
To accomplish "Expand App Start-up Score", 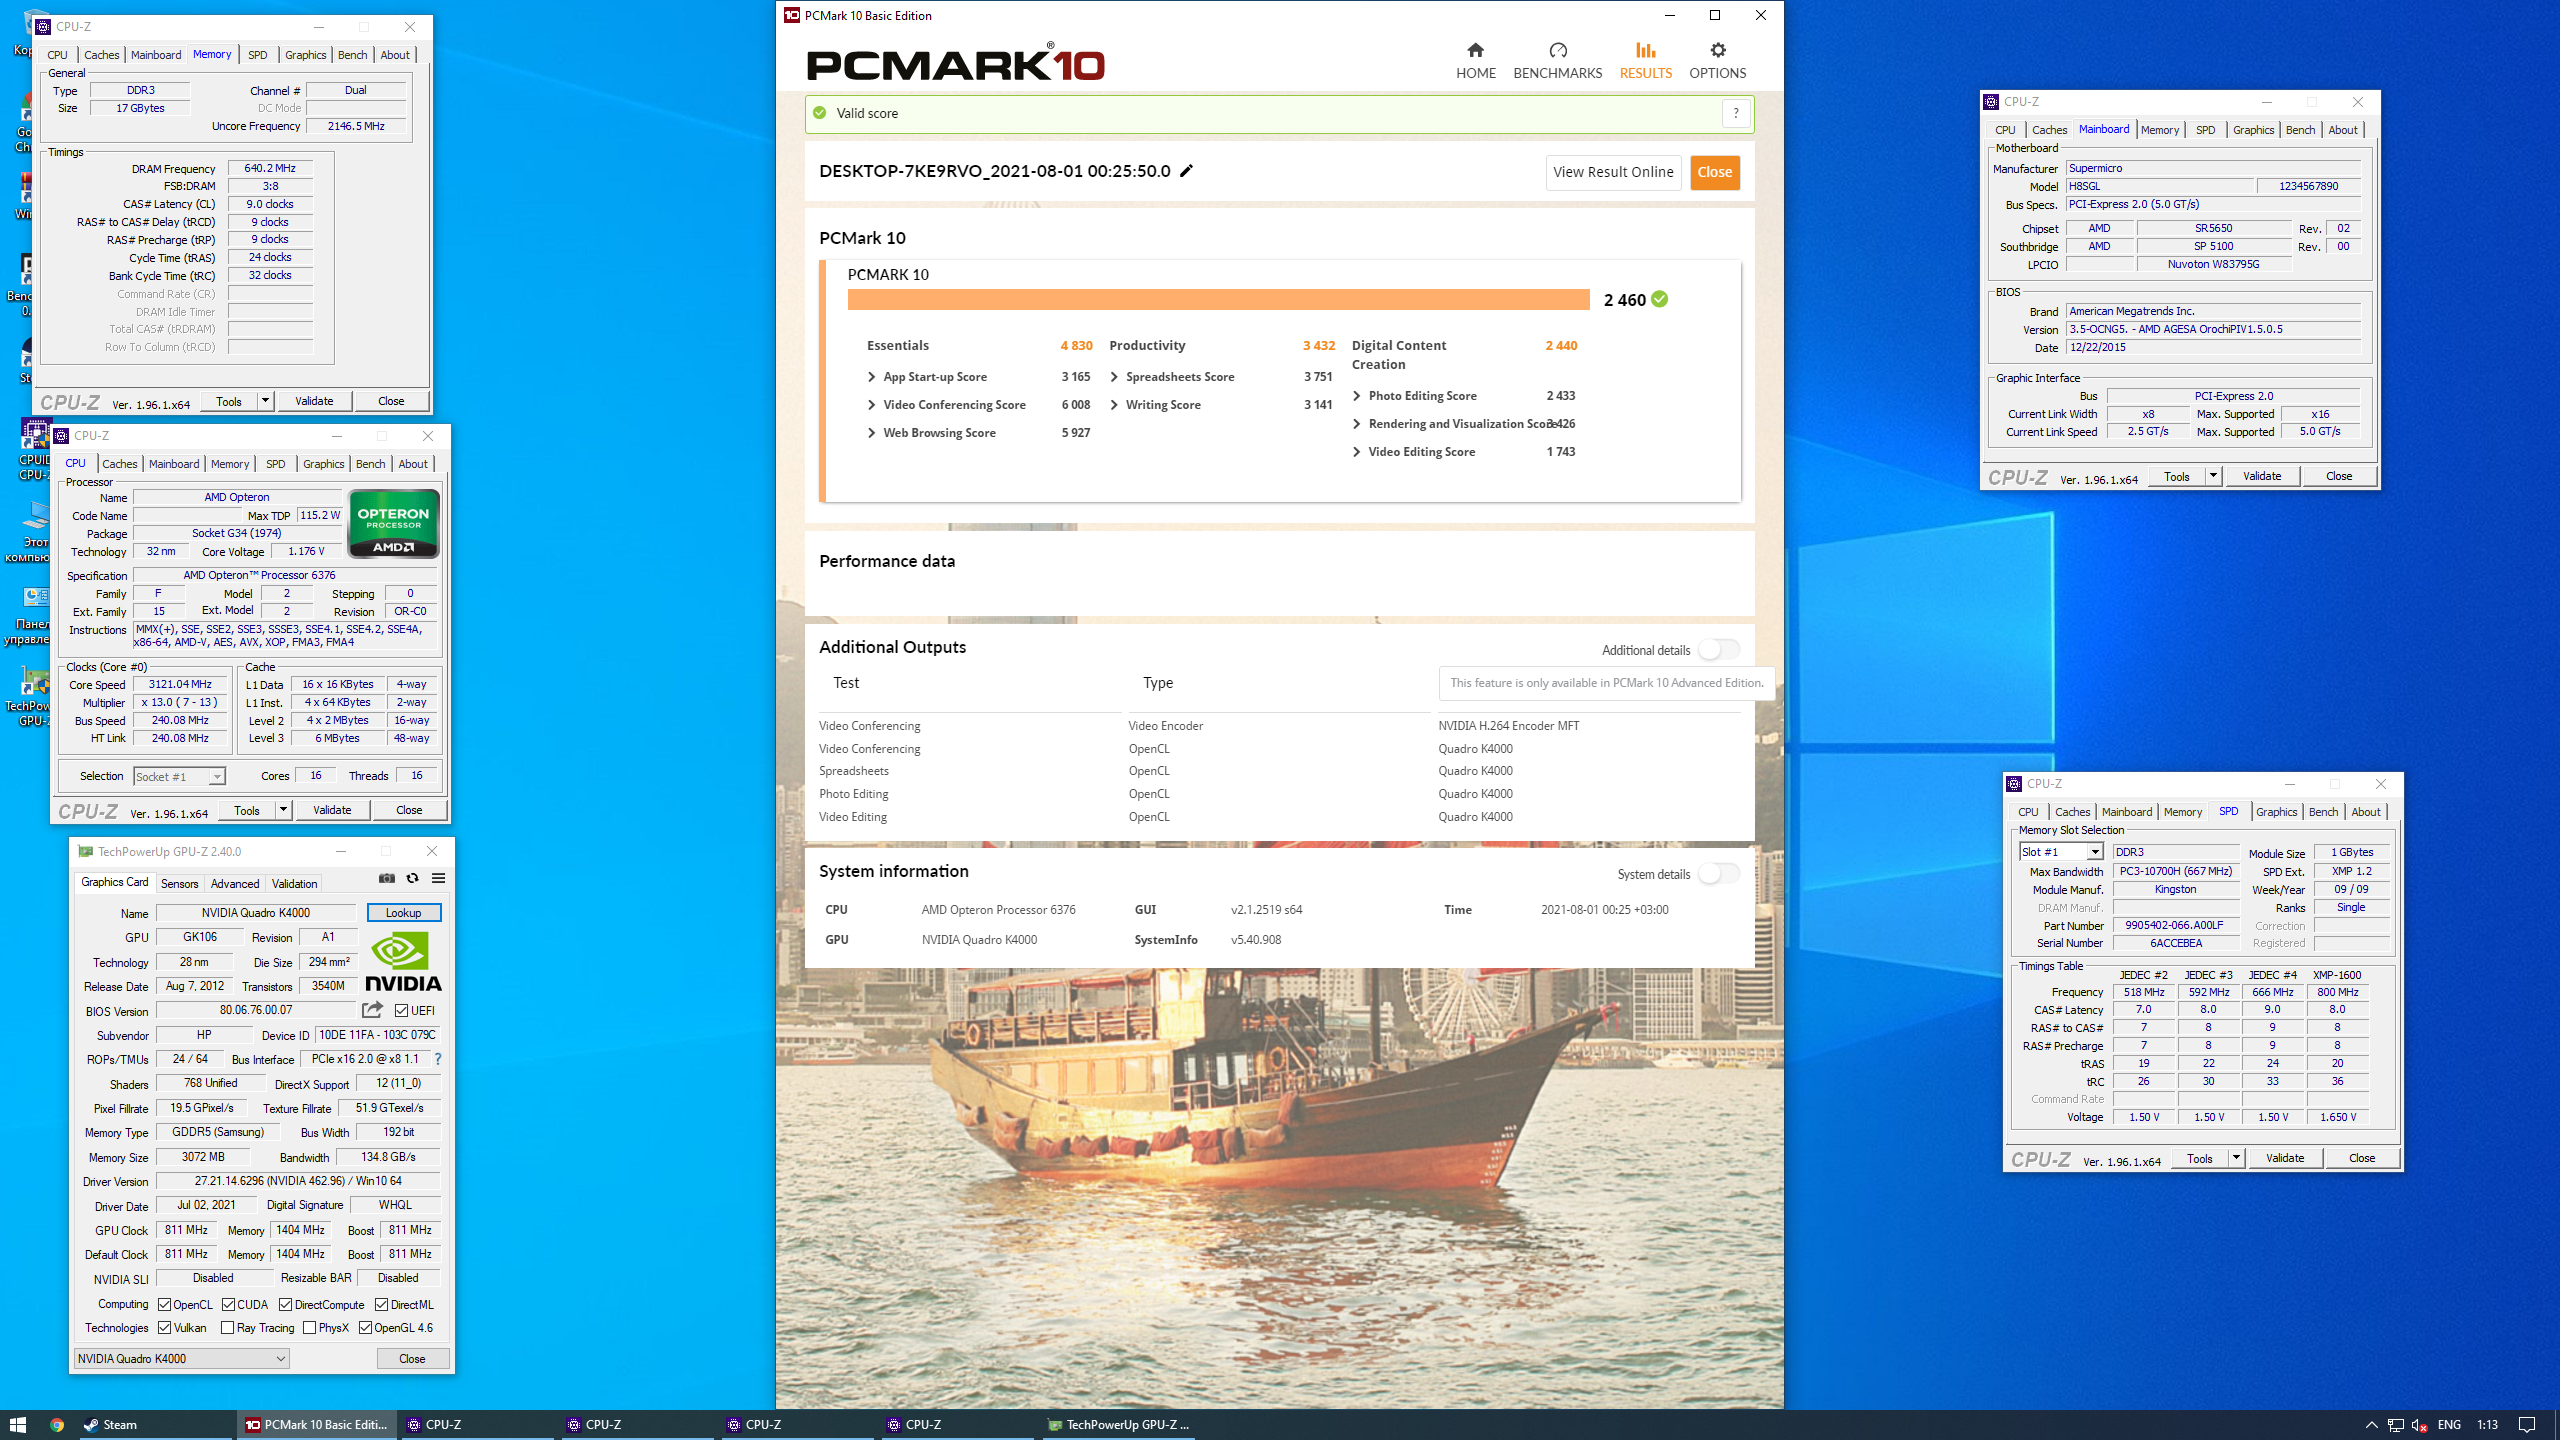I will point(872,377).
